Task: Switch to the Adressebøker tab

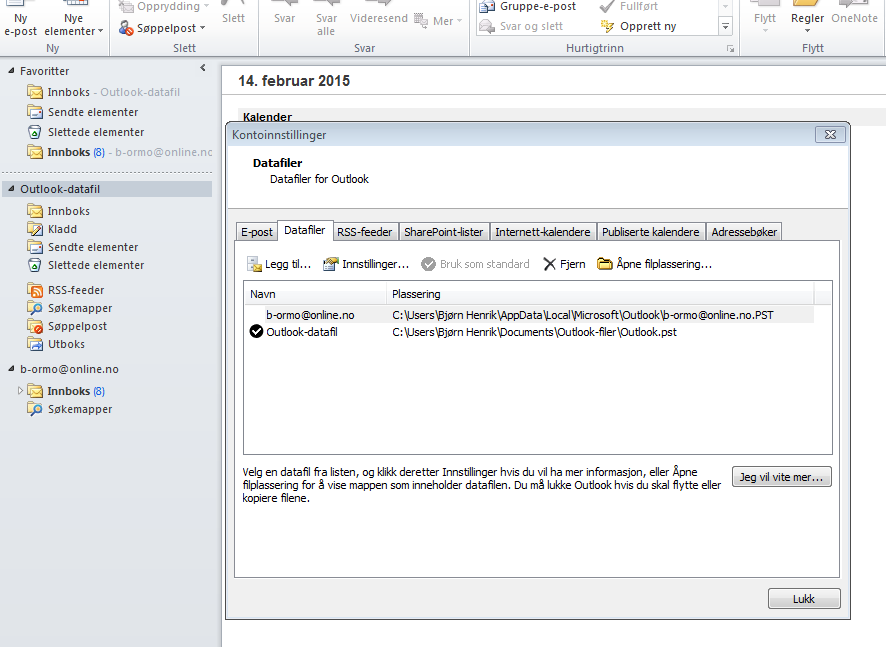Action: click(744, 232)
